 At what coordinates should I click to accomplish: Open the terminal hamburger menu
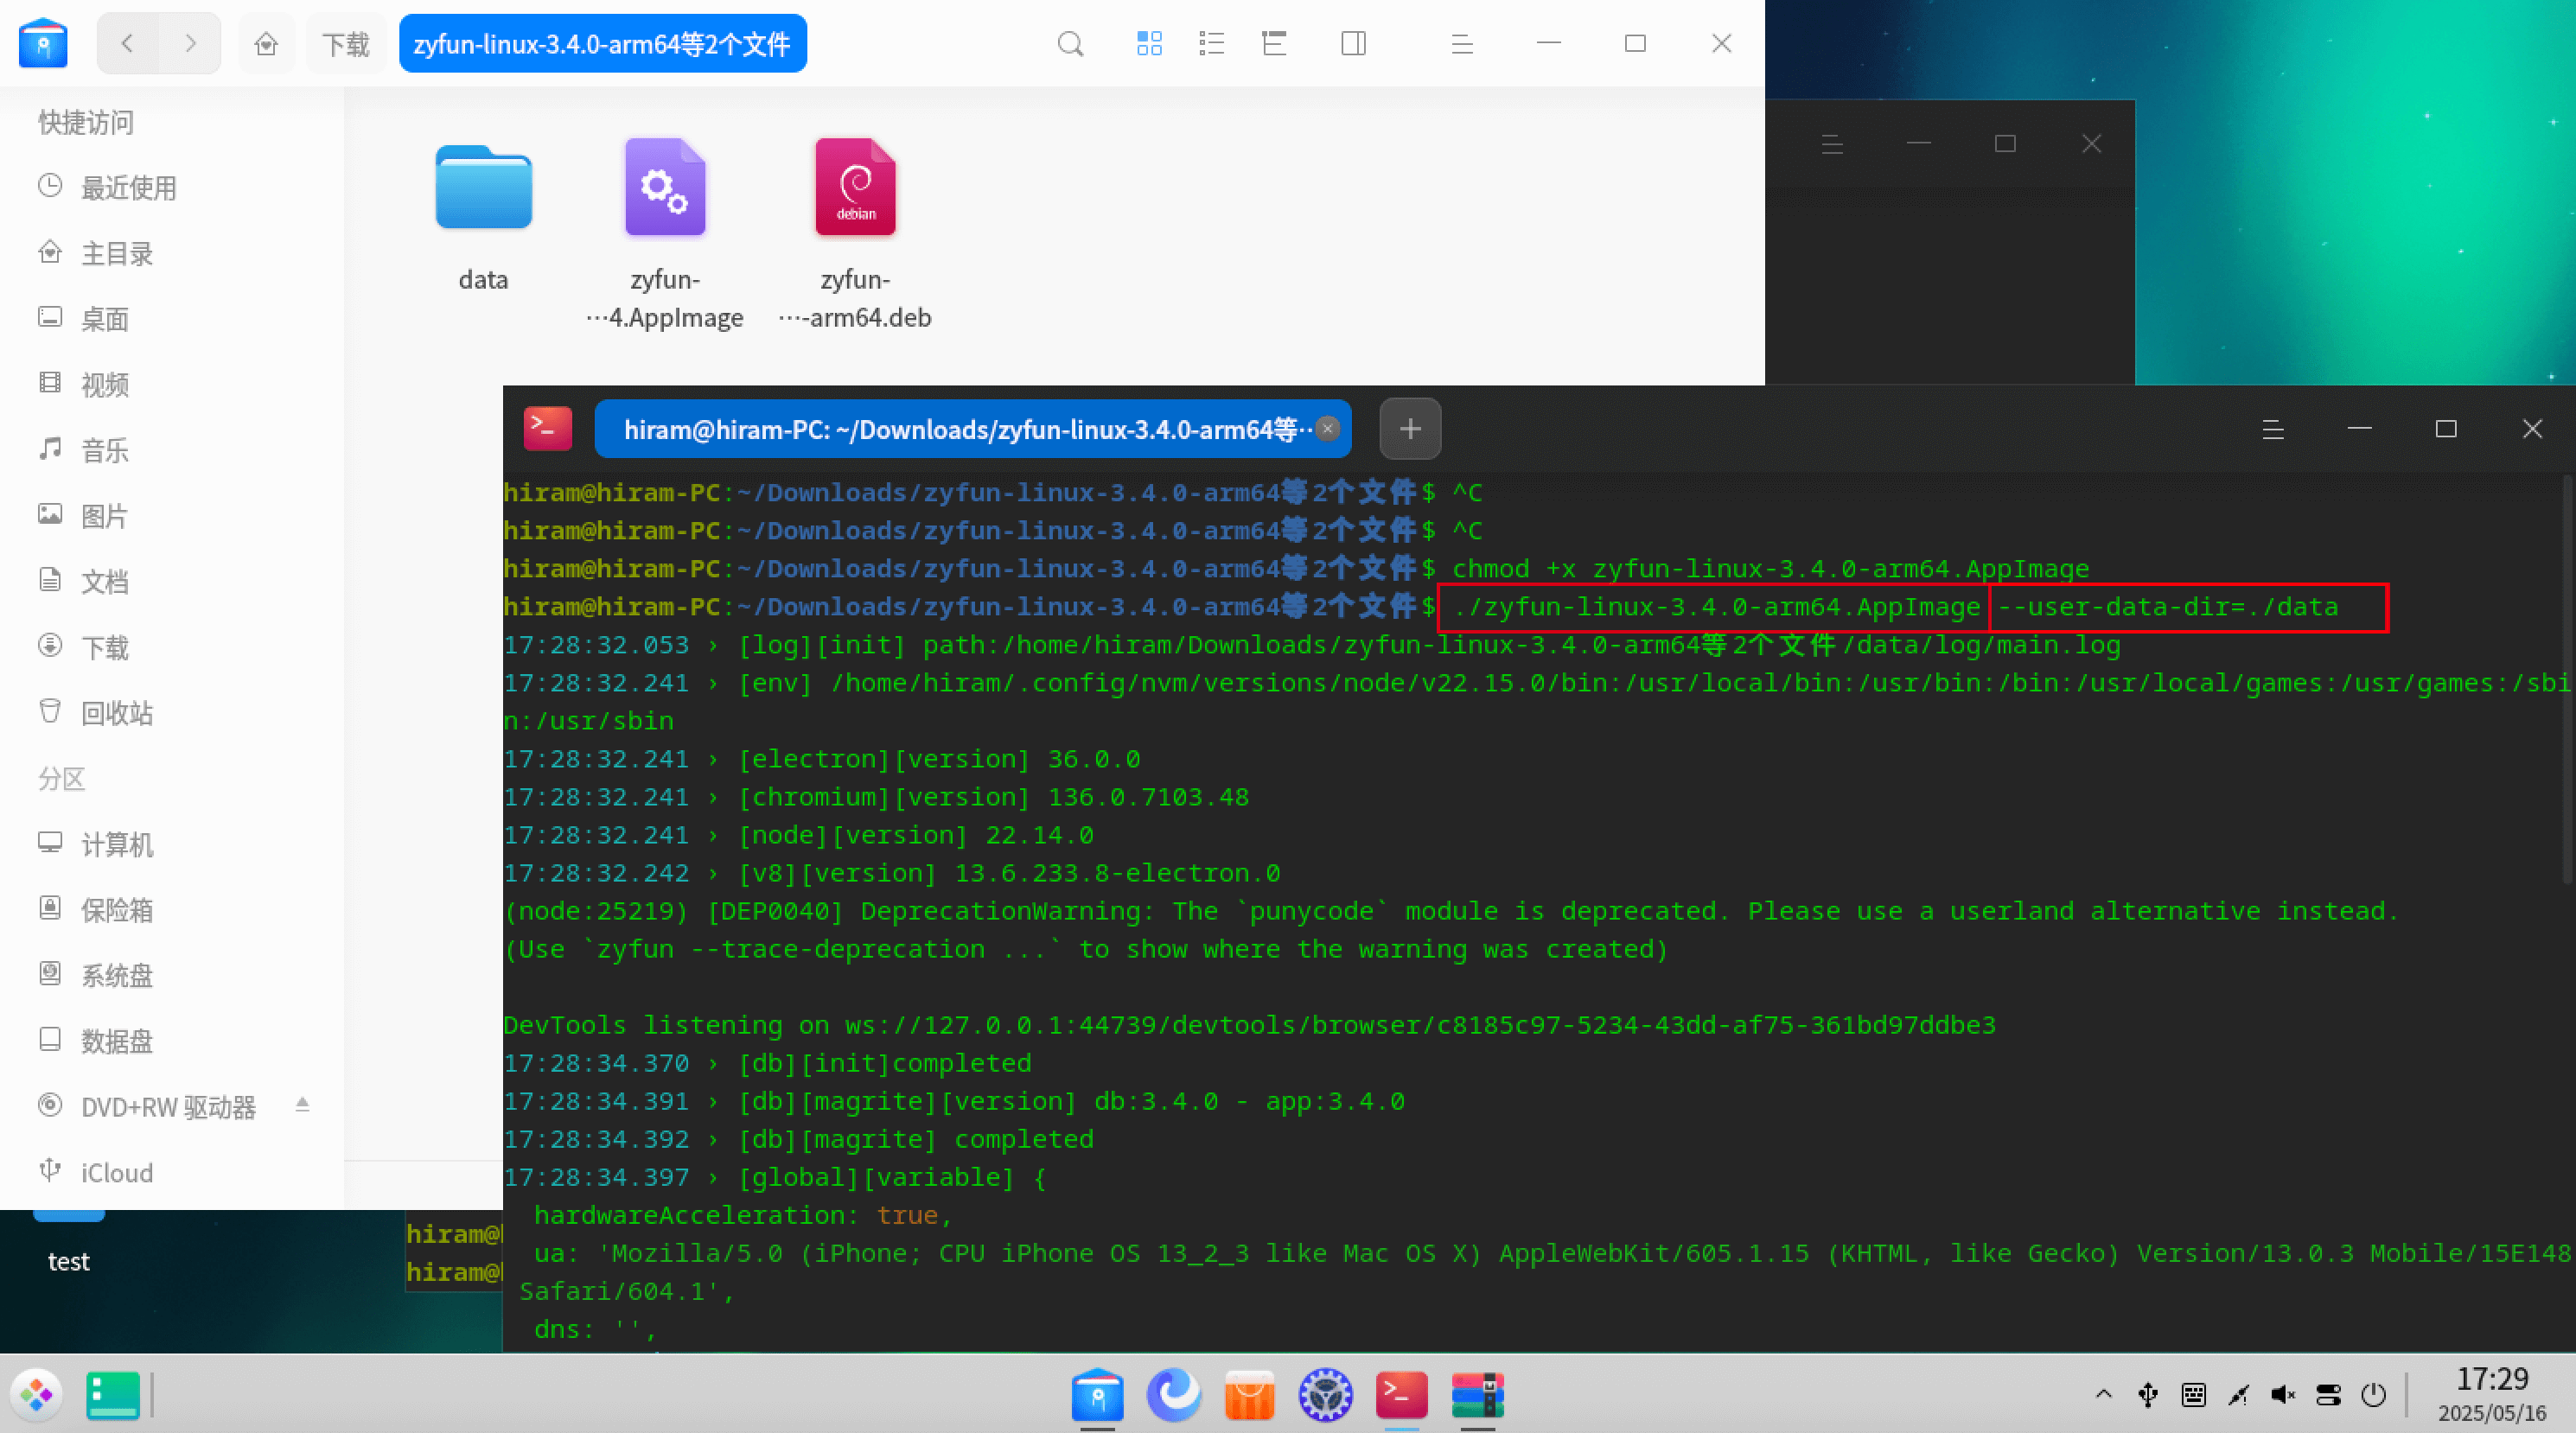point(2274,429)
